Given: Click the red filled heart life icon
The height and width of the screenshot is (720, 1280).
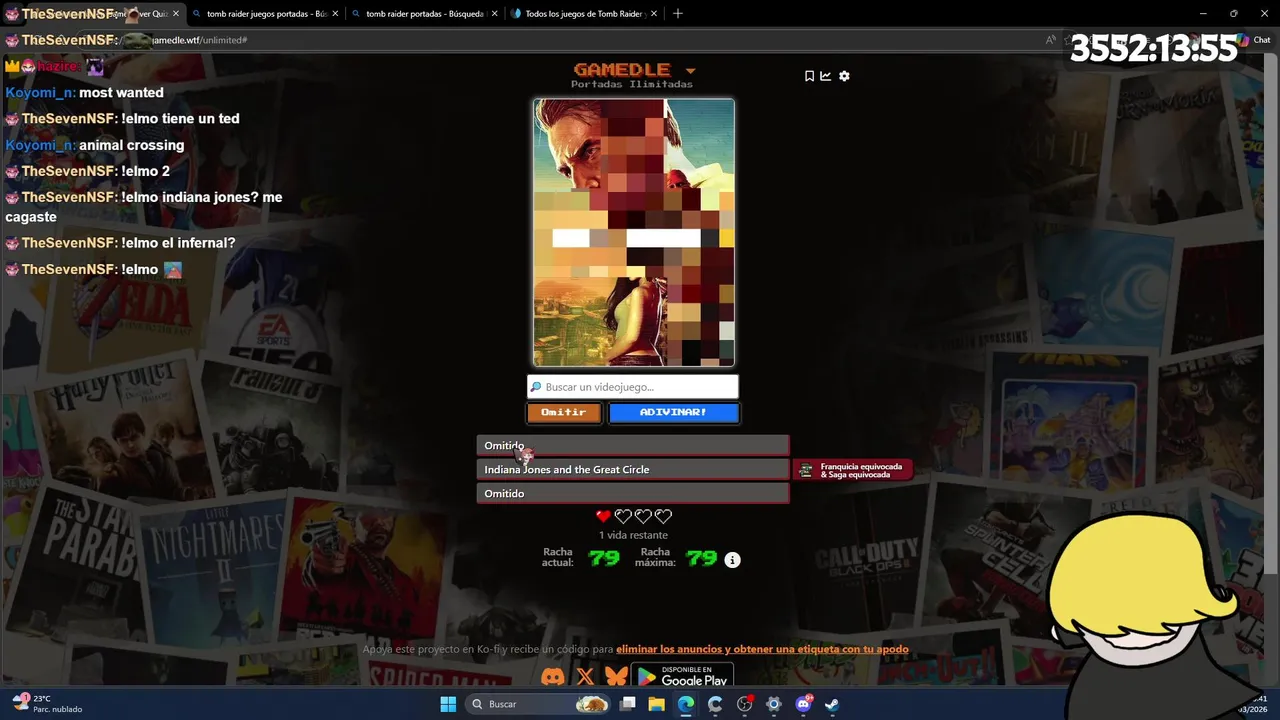Looking at the screenshot, I should (x=603, y=516).
